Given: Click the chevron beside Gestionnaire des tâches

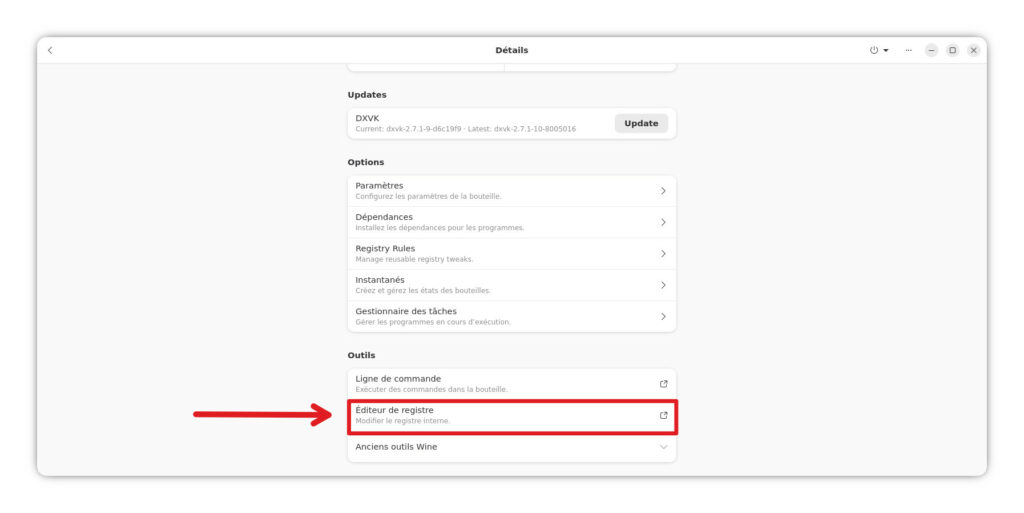Looking at the screenshot, I should 663,317.
